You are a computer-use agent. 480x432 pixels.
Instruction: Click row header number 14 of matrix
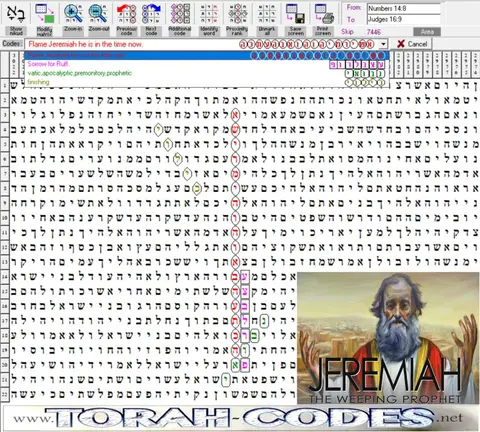(x=5, y=276)
